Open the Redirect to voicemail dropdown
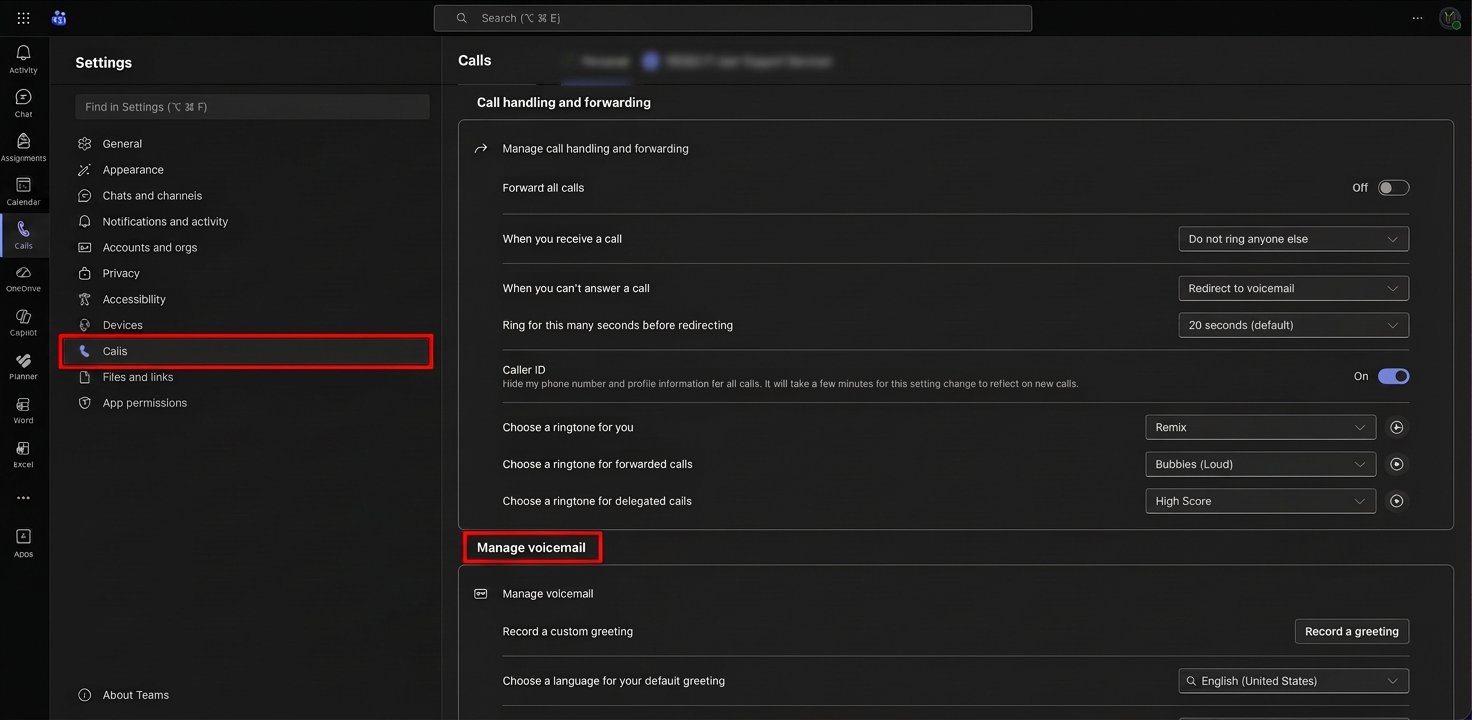Screen dimensions: 1472x720 coord(1293,288)
